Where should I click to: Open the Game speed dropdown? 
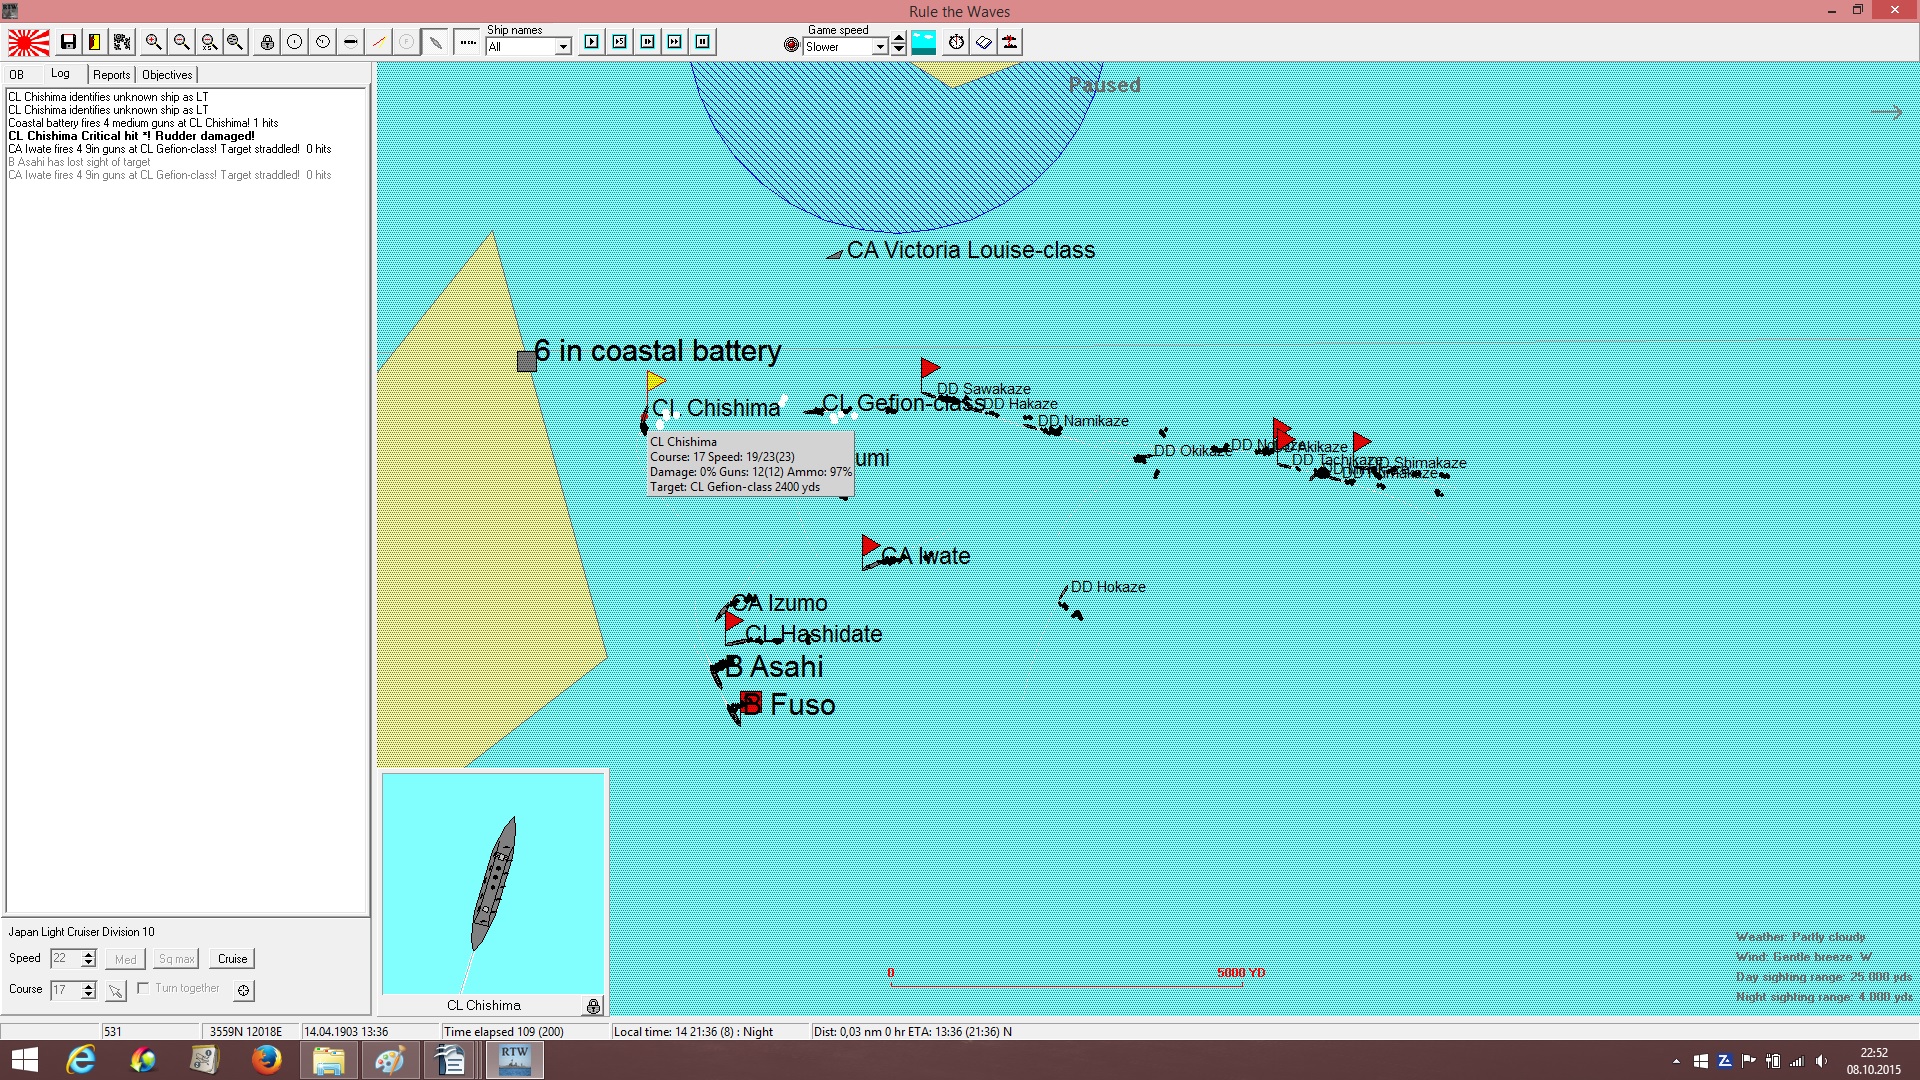[x=880, y=47]
